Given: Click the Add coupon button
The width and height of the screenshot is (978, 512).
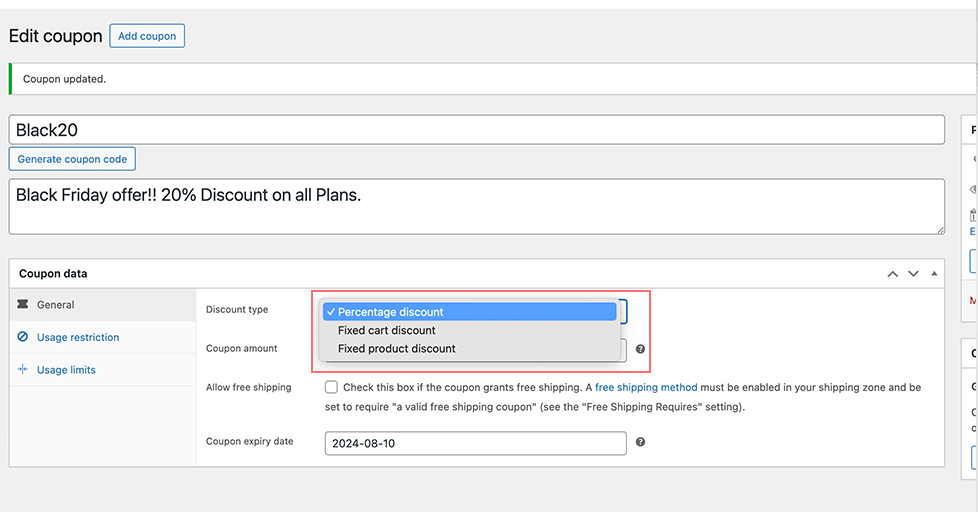Looking at the screenshot, I should pos(147,36).
